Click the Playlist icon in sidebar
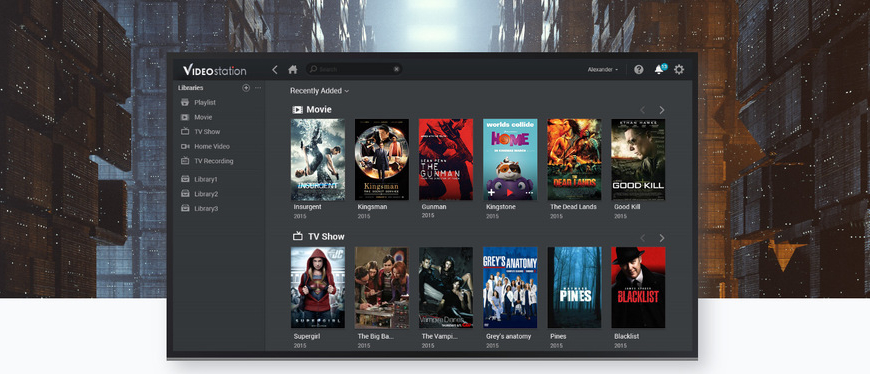Screen dimensions: 870x374 [x=185, y=103]
